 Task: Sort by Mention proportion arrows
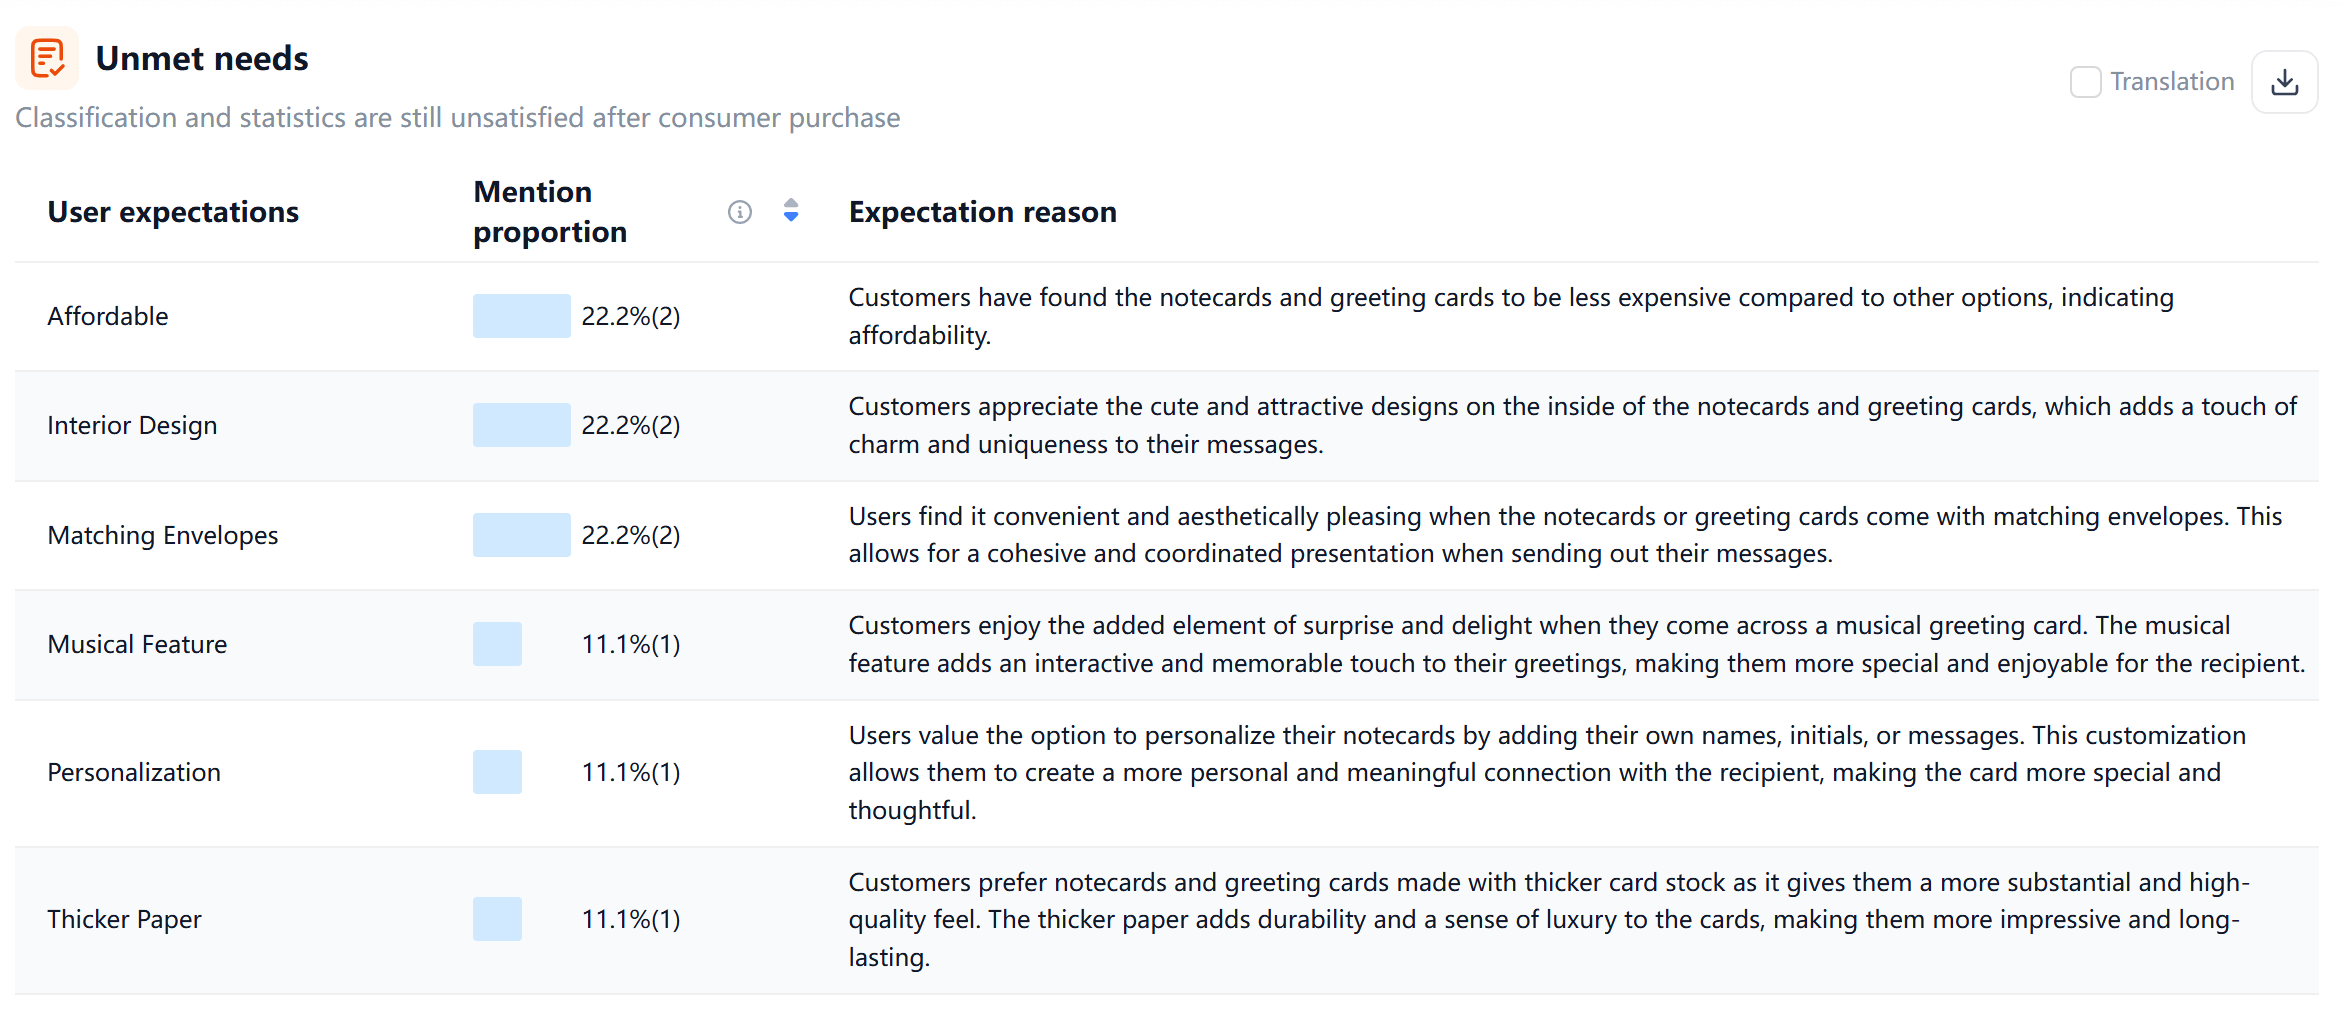pyautogui.click(x=791, y=211)
